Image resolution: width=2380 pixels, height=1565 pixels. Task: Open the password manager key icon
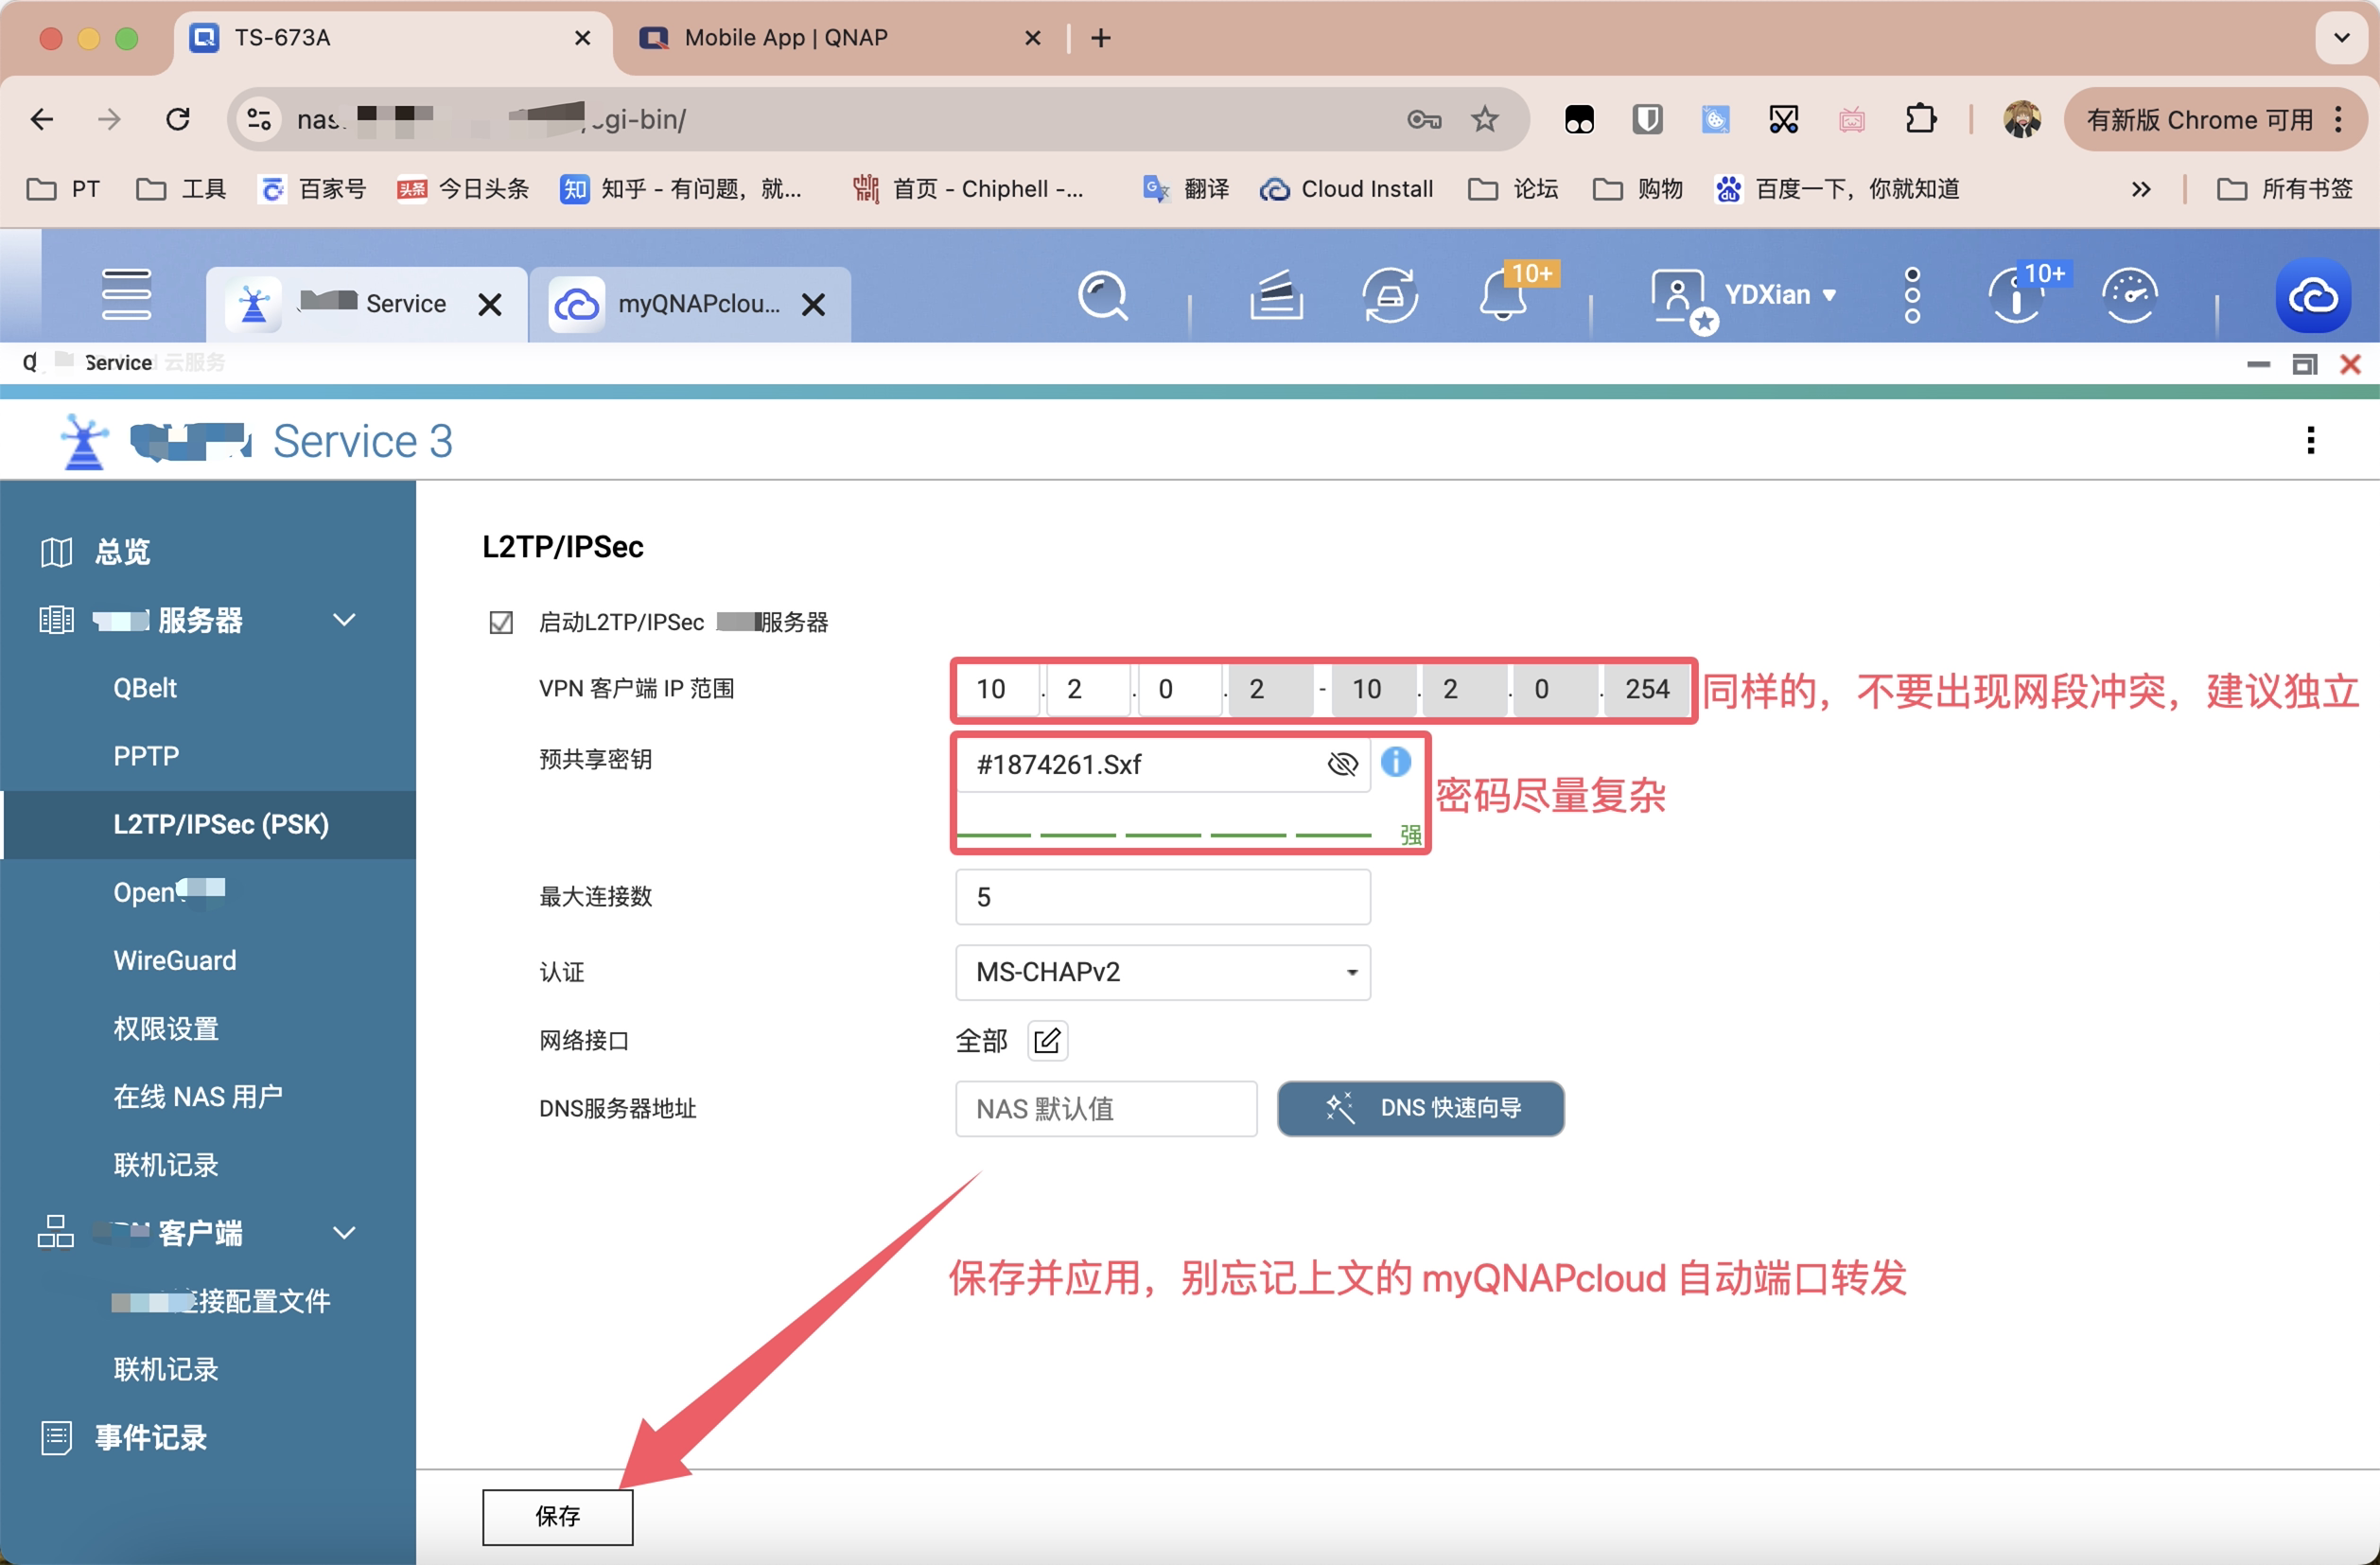[x=1424, y=120]
